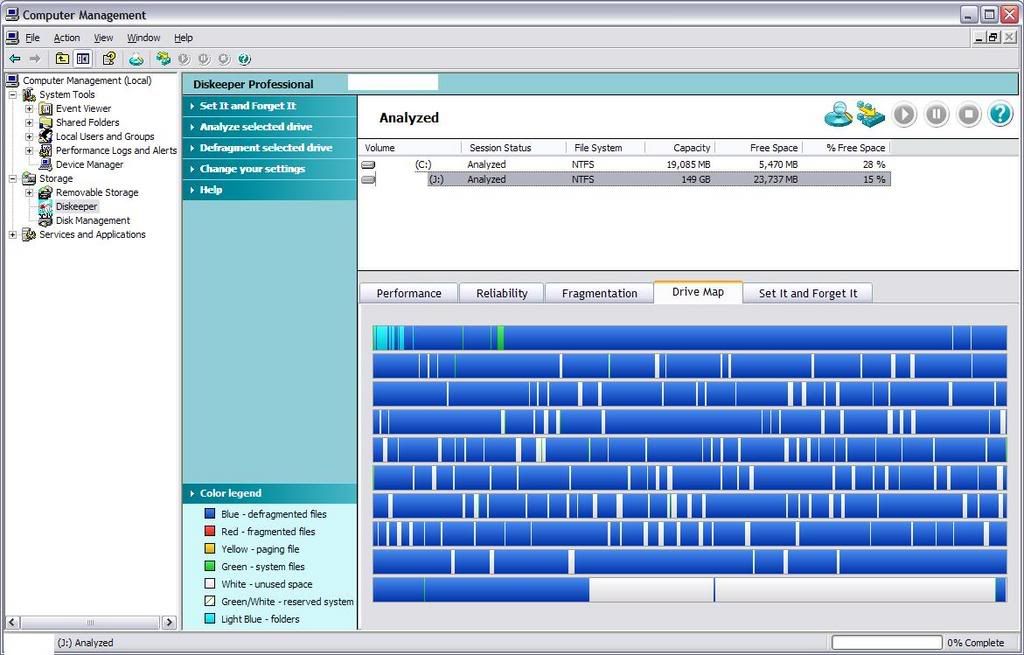The image size is (1024, 655).
Task: Click the small greyed-out pause icon in the top toolbar
Action: [204, 59]
